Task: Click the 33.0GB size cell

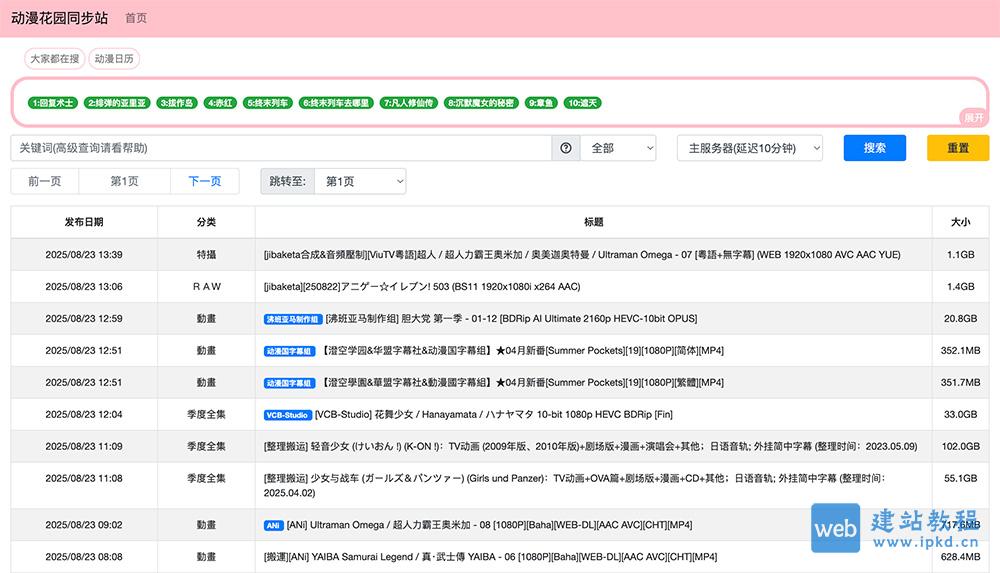Action: tap(960, 414)
